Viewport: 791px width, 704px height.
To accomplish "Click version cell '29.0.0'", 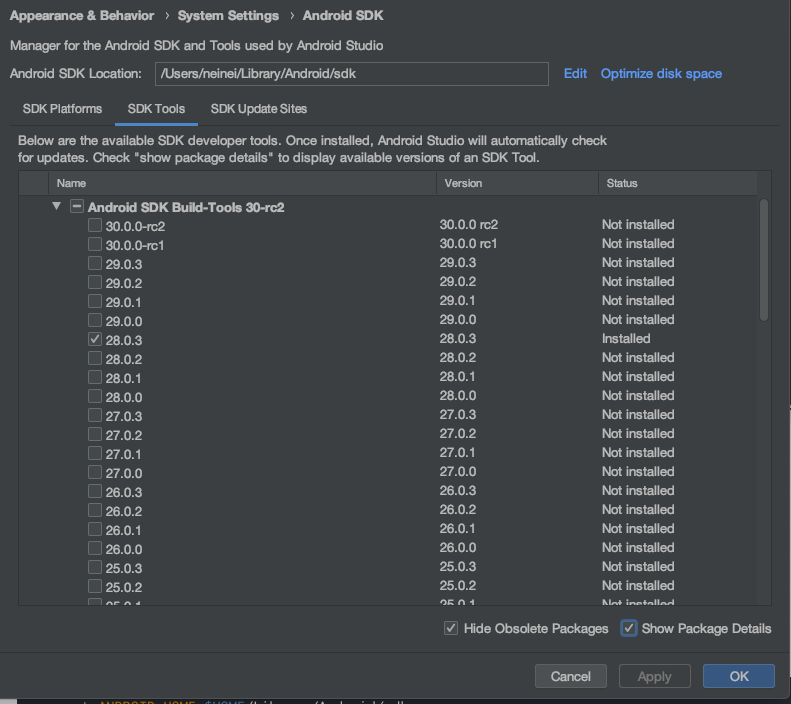I will pyautogui.click(x=458, y=319).
